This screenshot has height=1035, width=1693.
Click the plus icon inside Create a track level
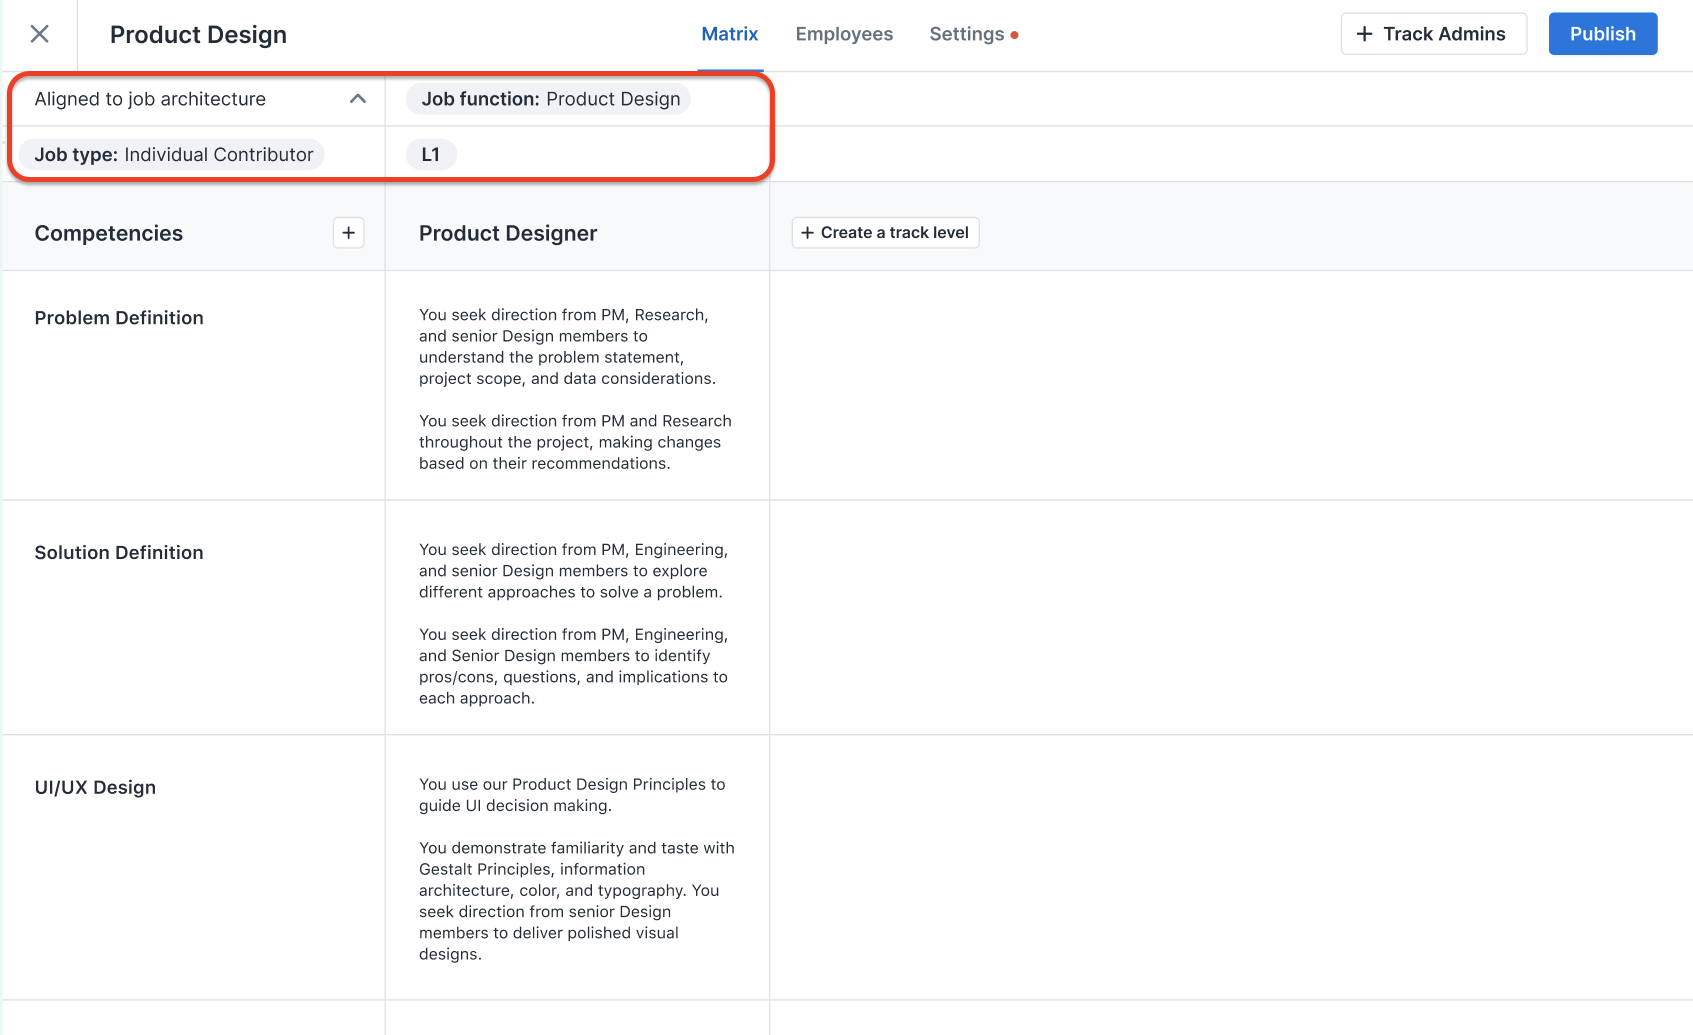tap(808, 232)
